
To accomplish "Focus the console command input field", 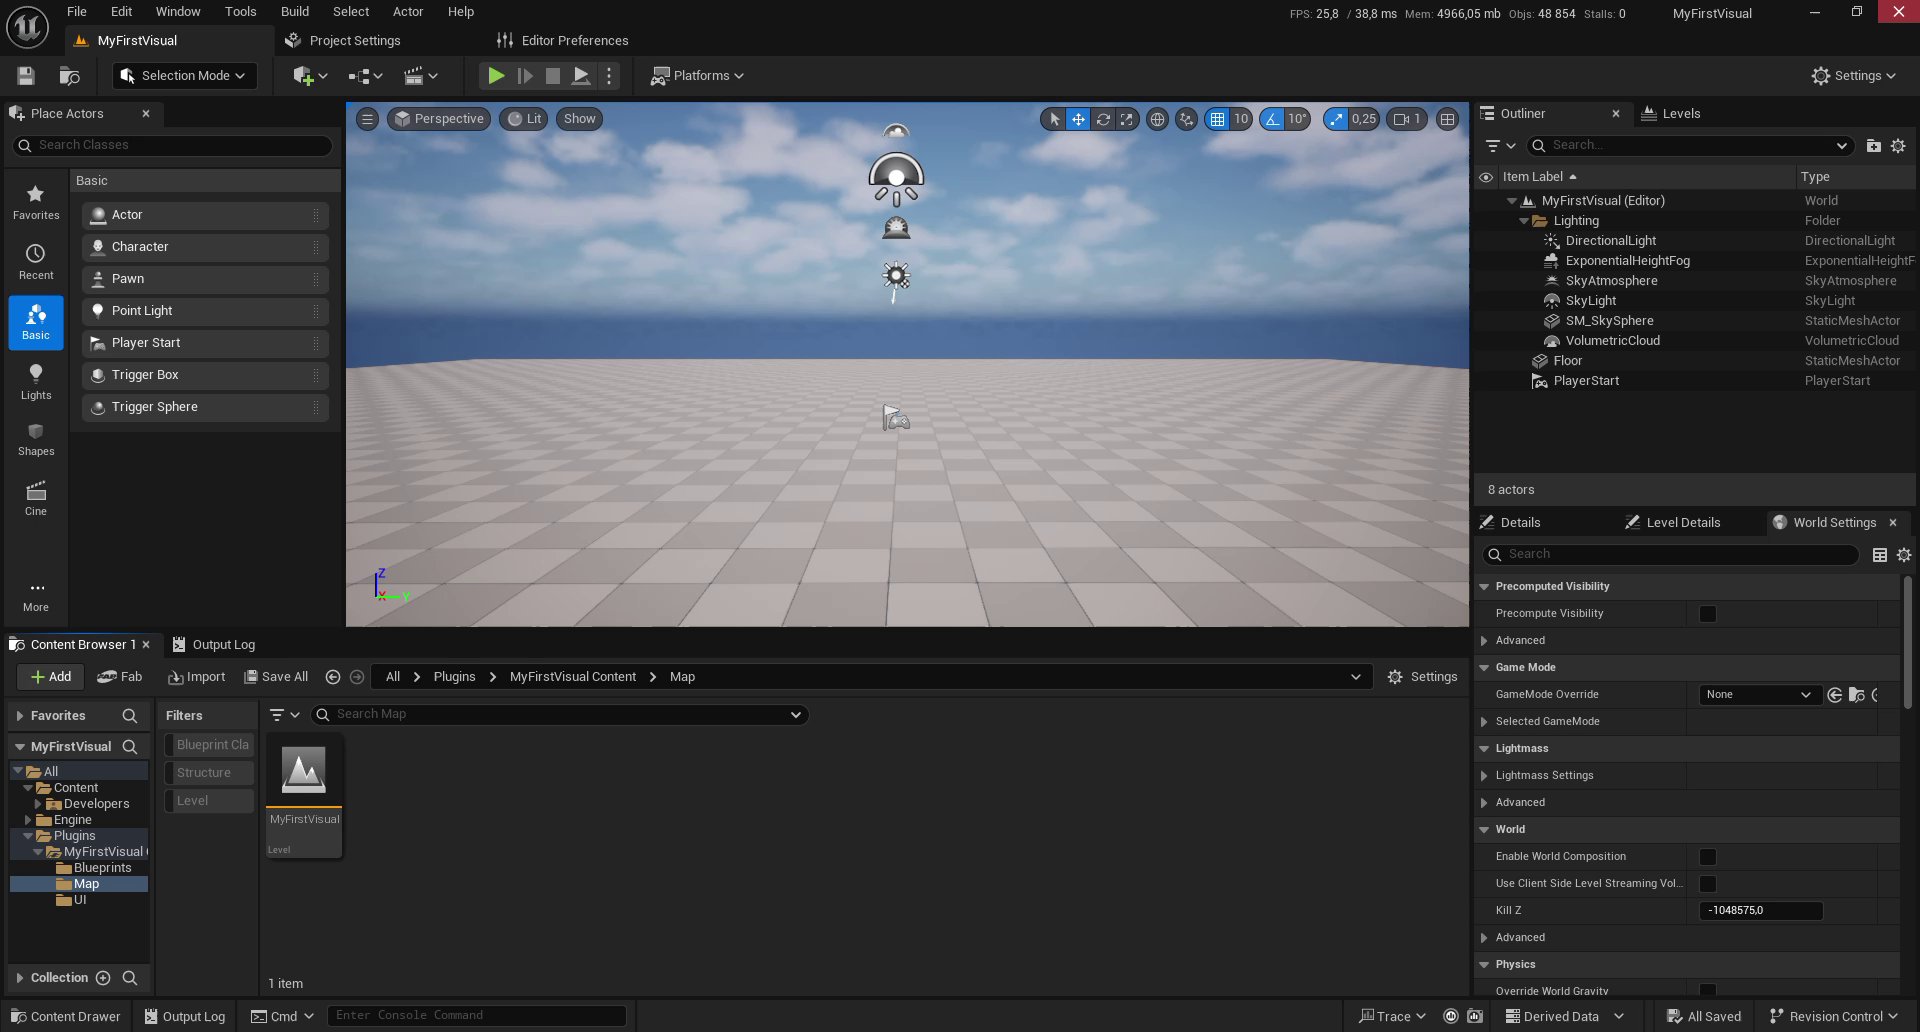I will [477, 1016].
